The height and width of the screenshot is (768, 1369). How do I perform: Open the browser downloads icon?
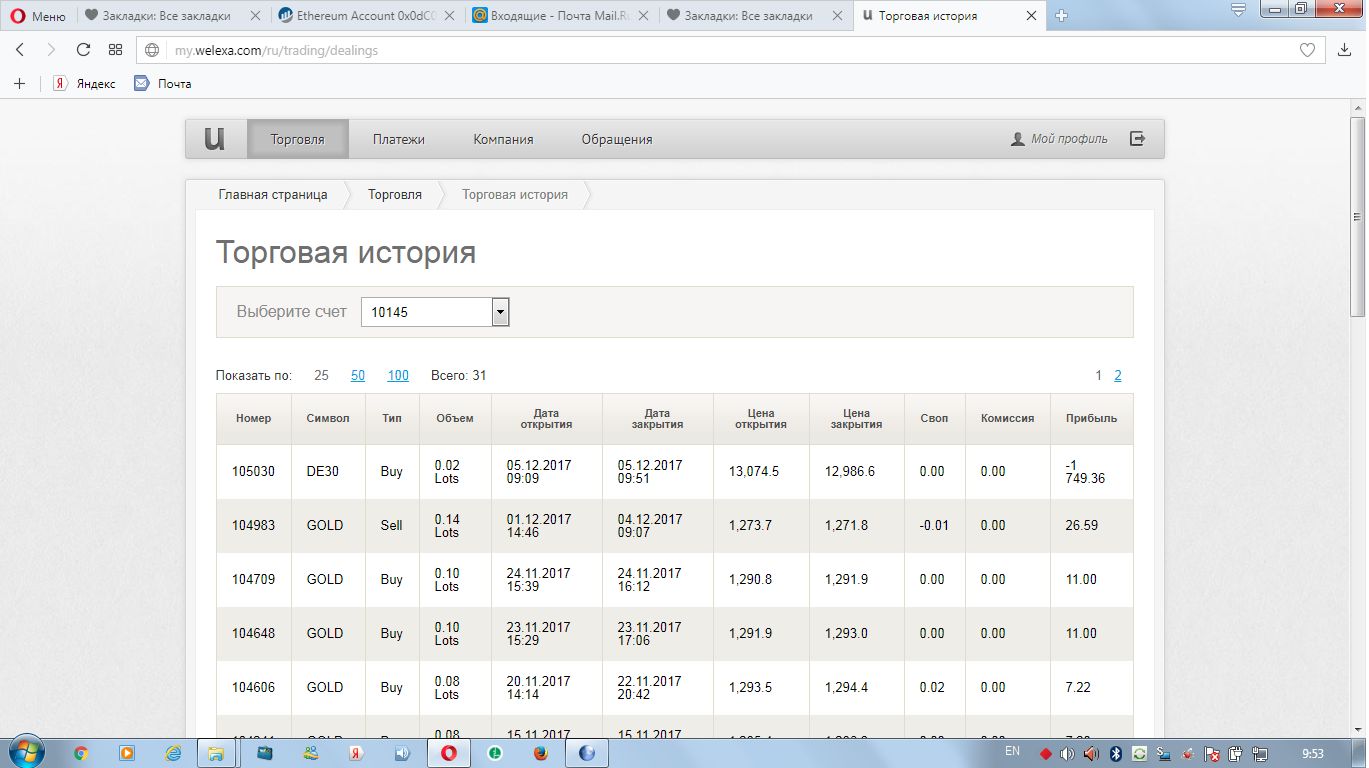[1344, 50]
